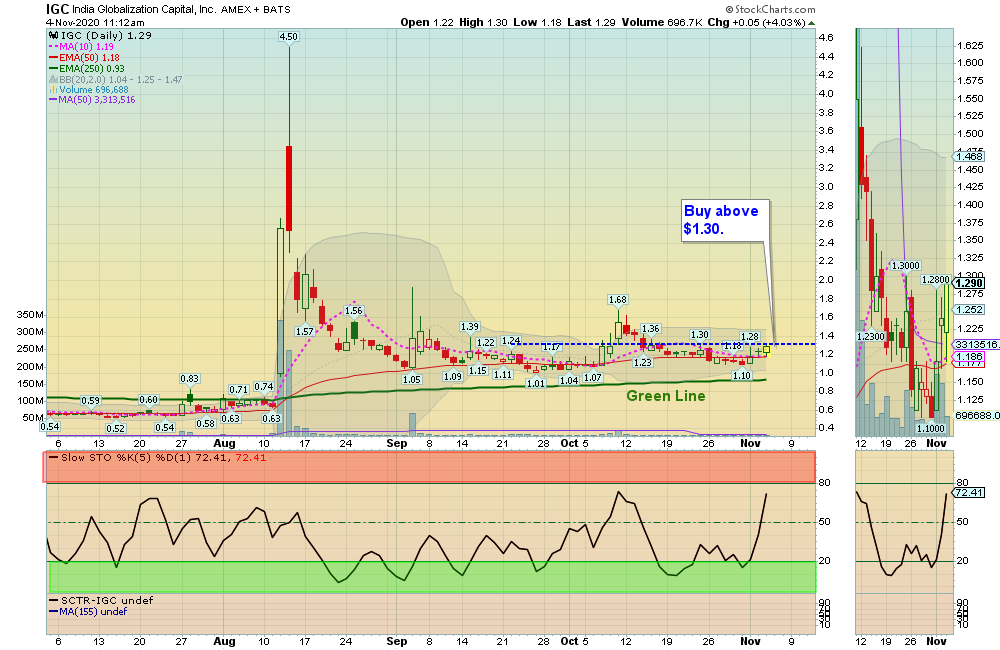Click the 1.468 upper band tag in zoom panel
Image resolution: width=1000 pixels, height=650 pixels.
coord(969,156)
